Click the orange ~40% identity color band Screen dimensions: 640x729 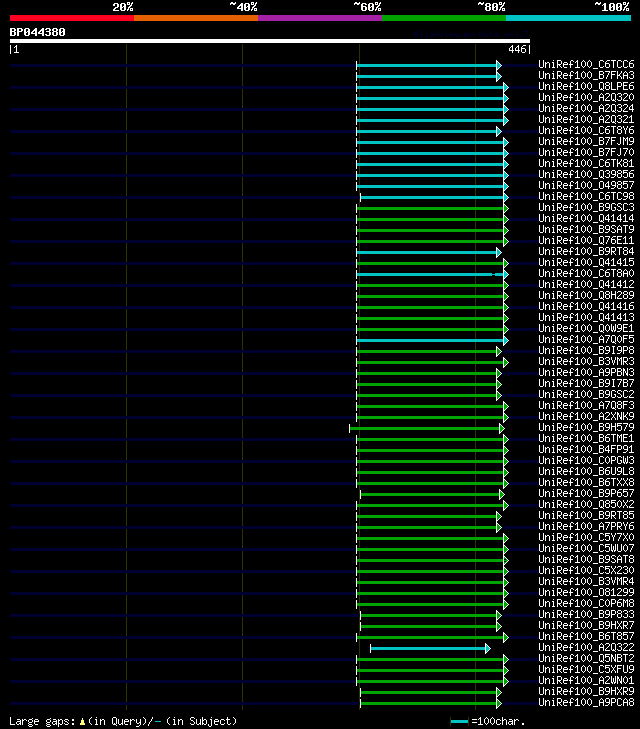pyautogui.click(x=196, y=18)
